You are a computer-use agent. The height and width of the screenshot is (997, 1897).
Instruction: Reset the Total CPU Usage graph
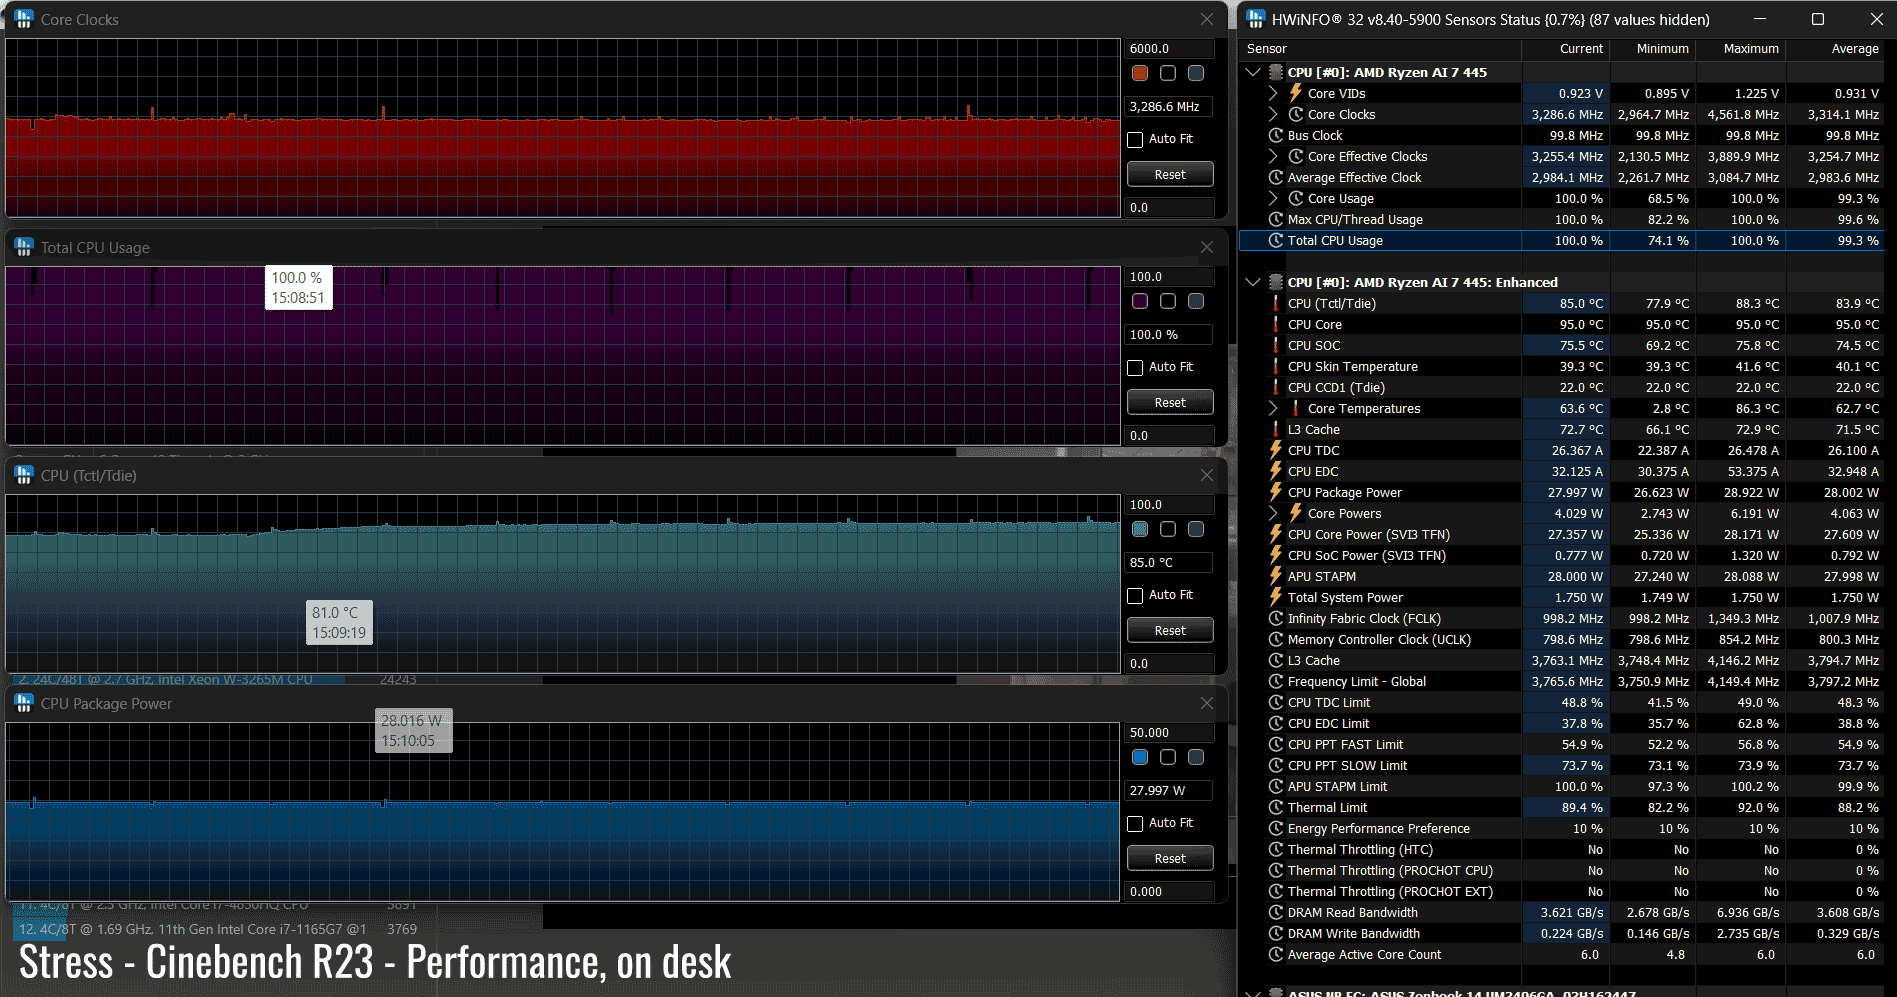click(x=1170, y=402)
